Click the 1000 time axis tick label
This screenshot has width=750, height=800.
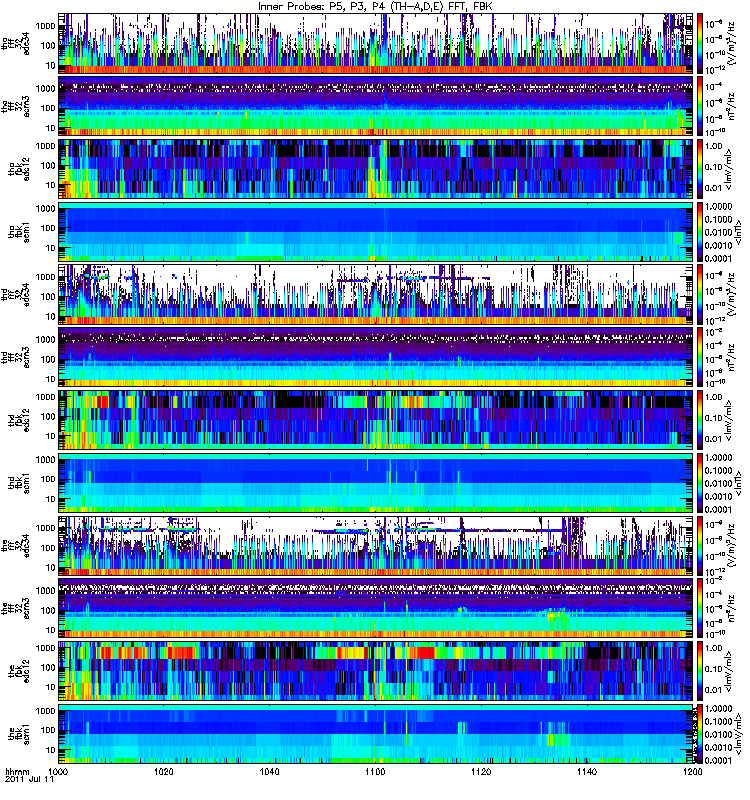[58, 772]
